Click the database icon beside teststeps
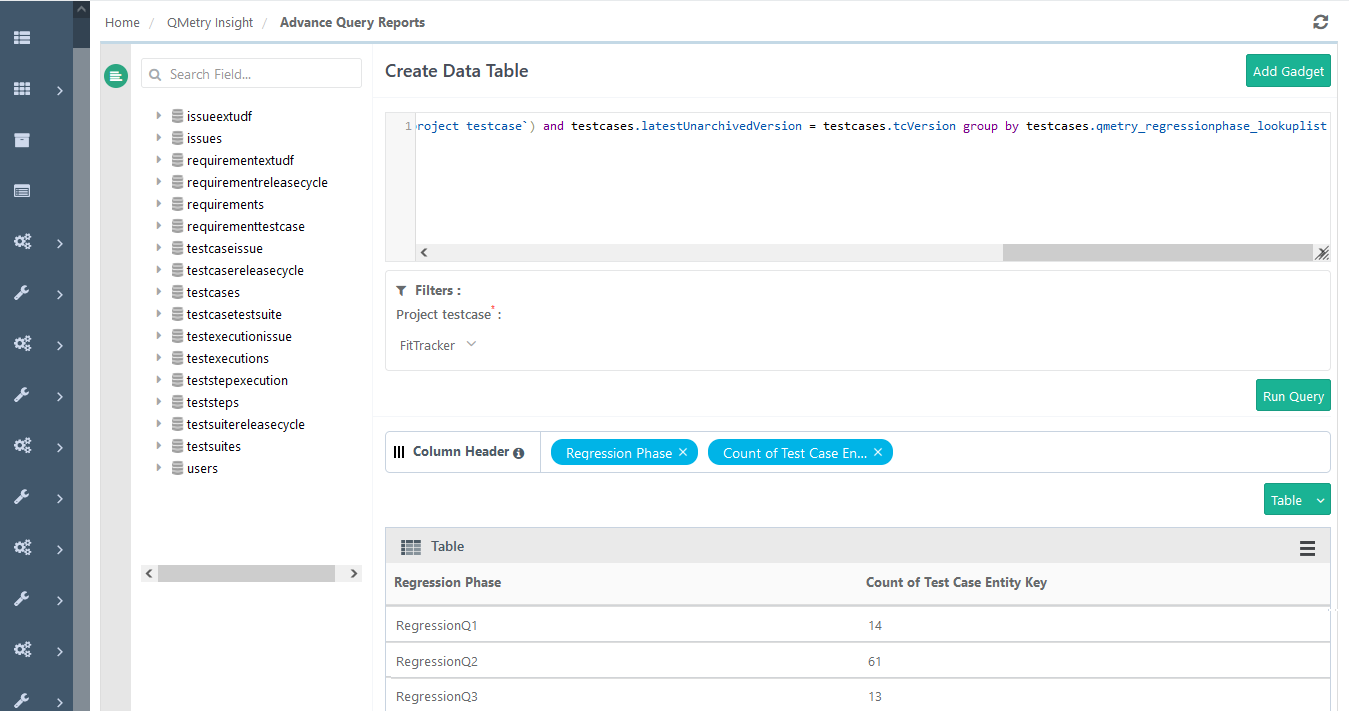1349x711 pixels. (178, 402)
